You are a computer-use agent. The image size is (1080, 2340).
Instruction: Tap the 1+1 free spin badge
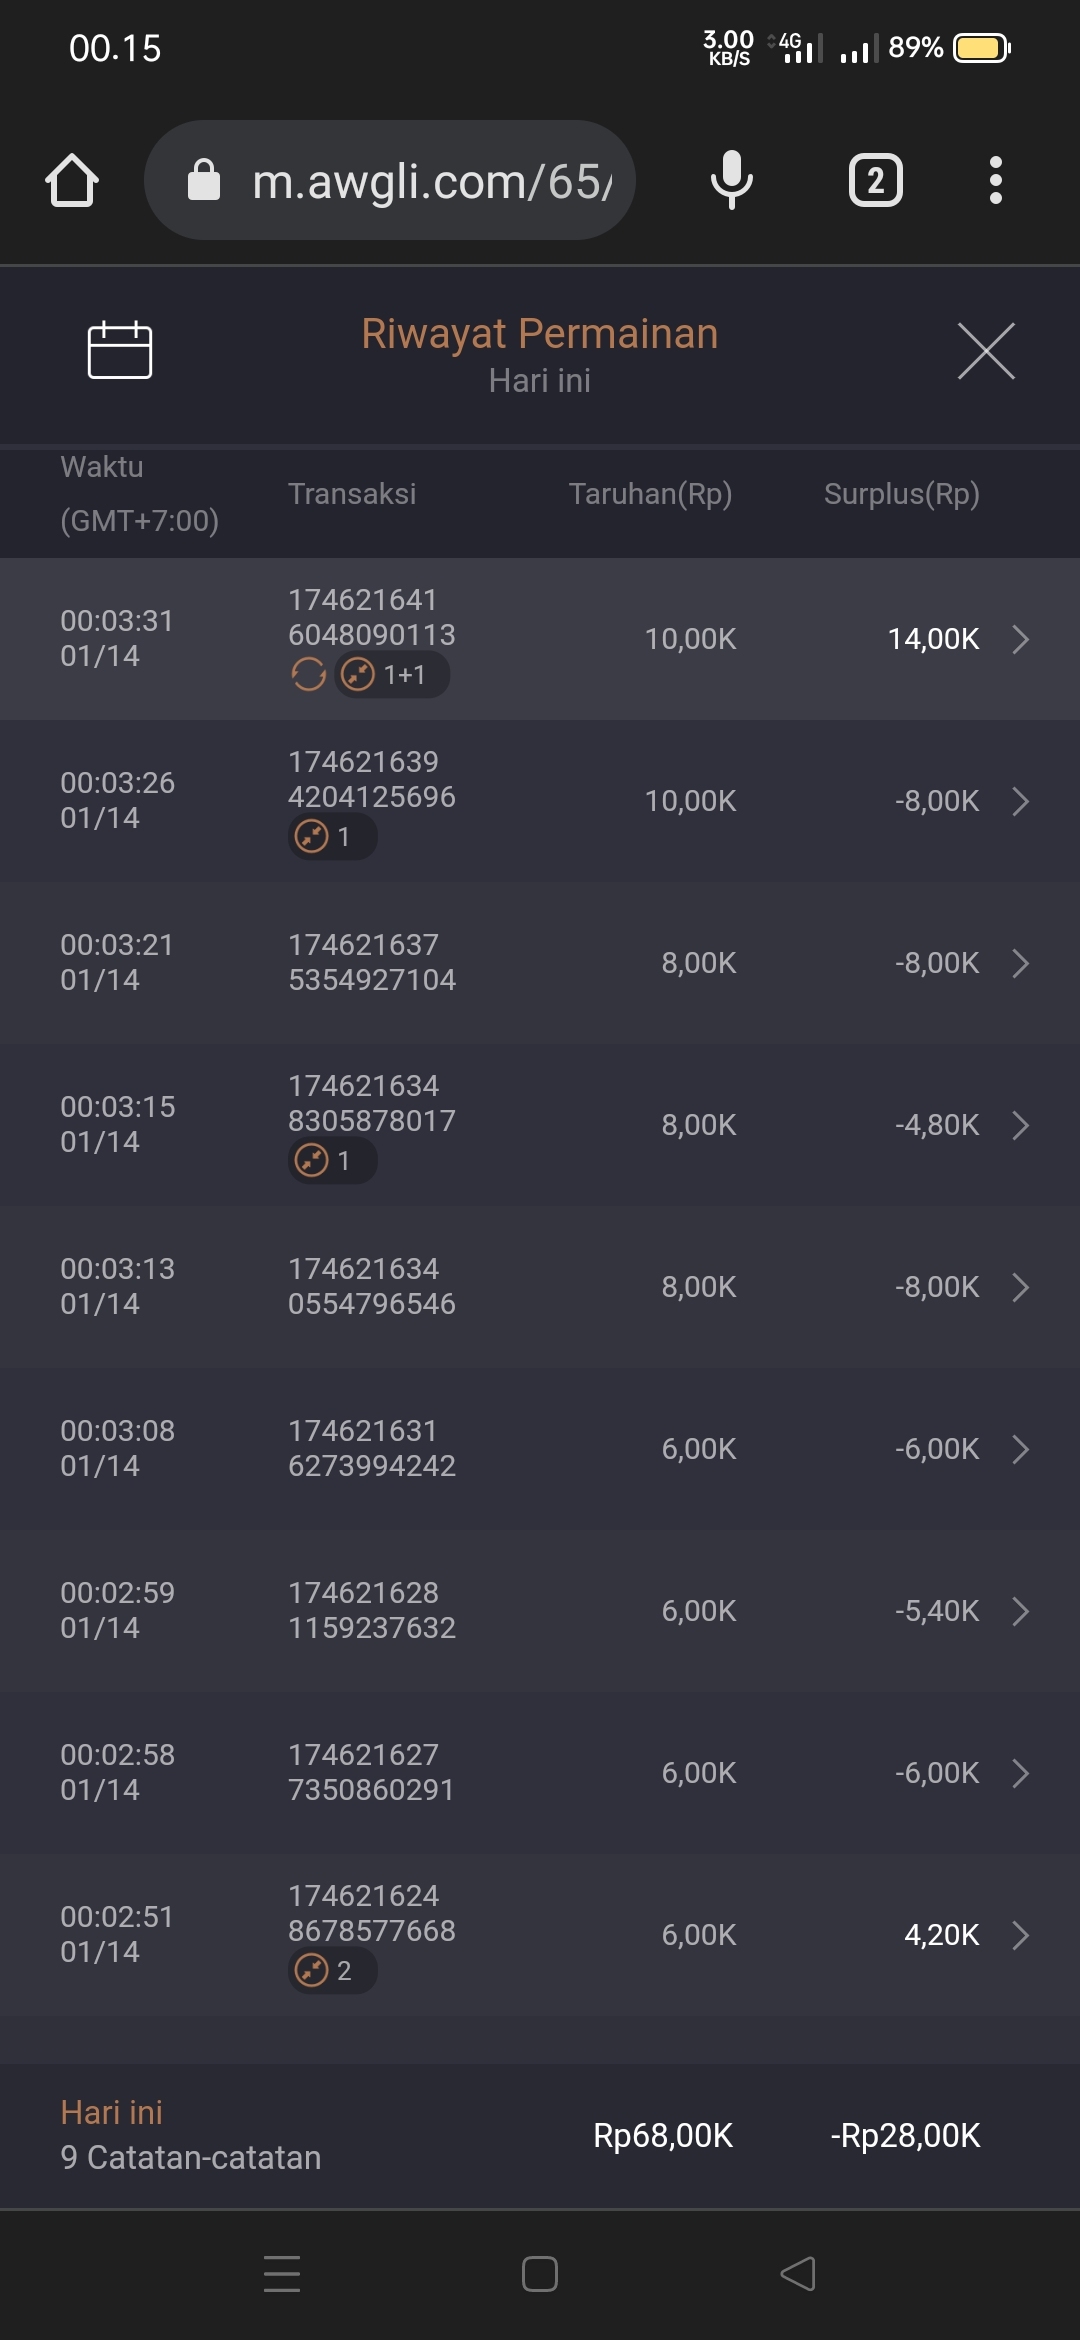pos(392,675)
